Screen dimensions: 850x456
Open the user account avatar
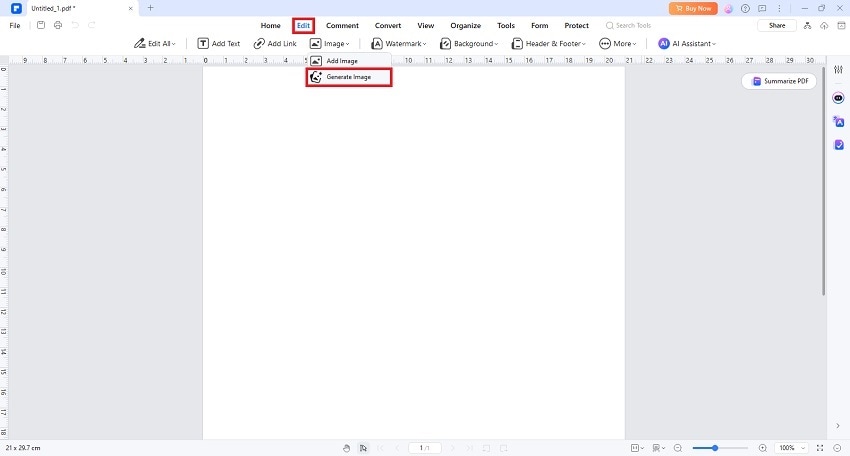coord(729,9)
